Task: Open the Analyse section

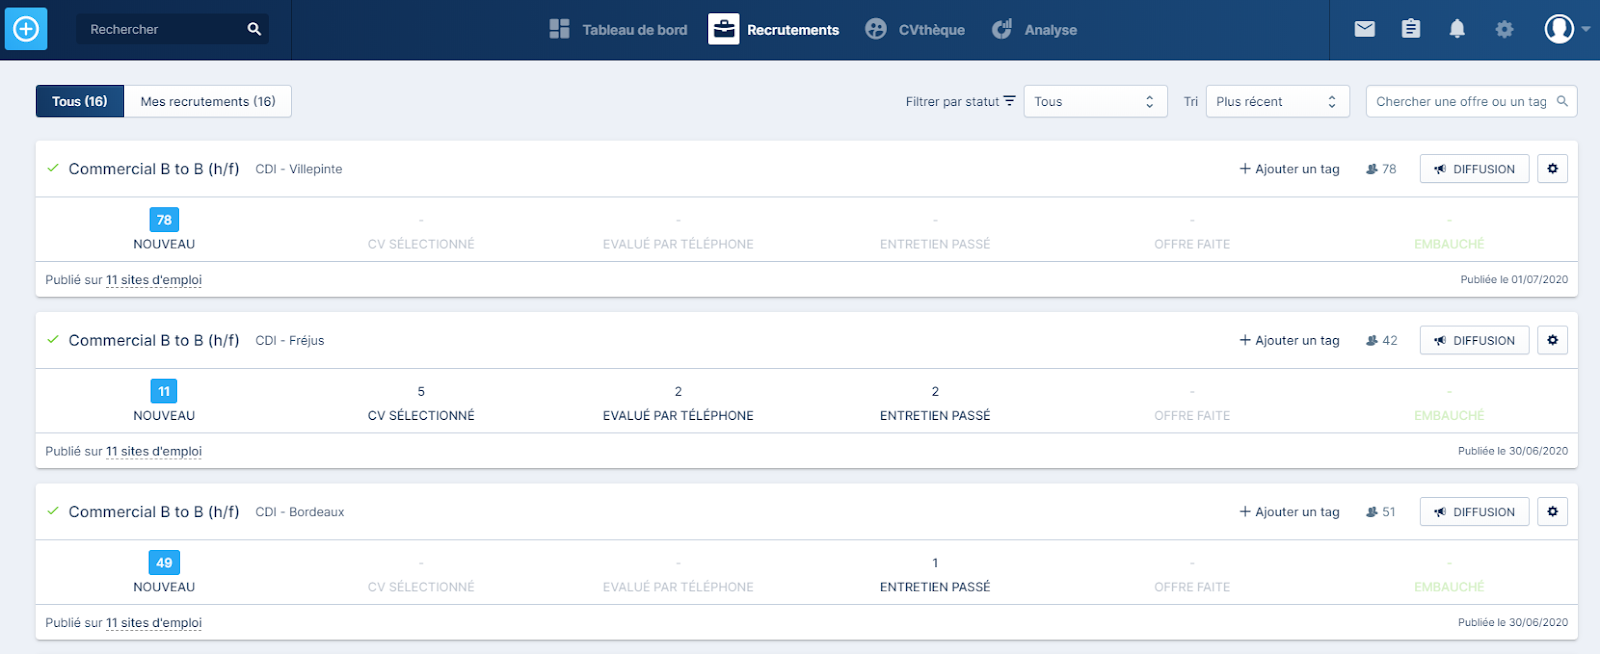Action: pyautogui.click(x=1034, y=29)
